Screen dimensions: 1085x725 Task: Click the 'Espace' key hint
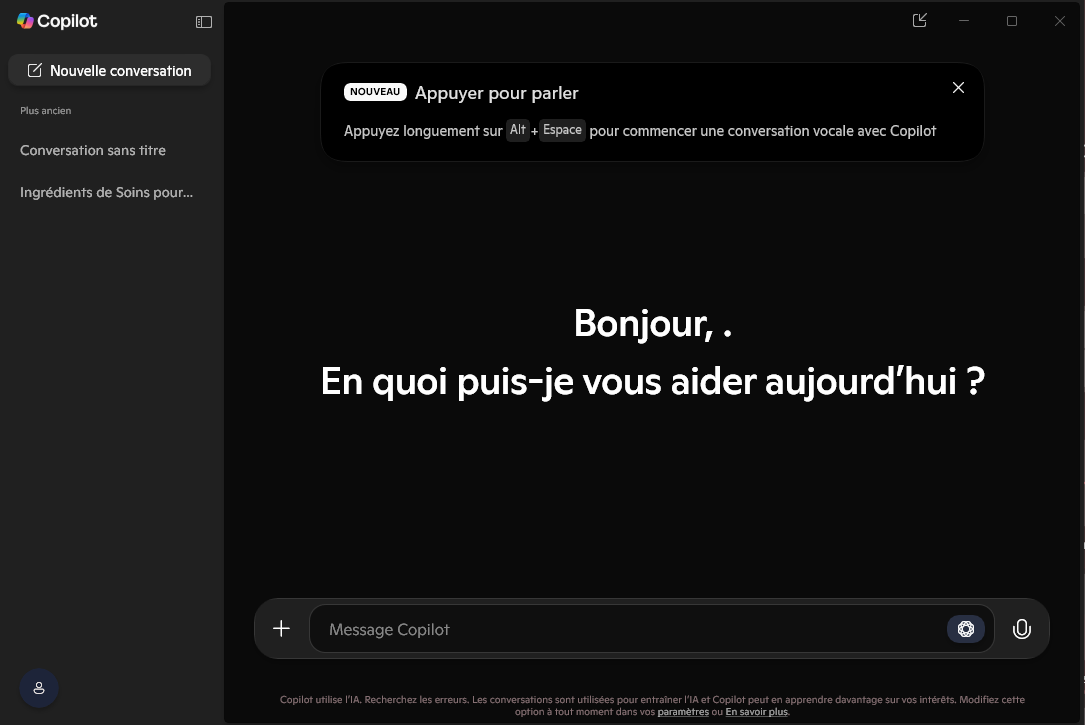coord(562,130)
